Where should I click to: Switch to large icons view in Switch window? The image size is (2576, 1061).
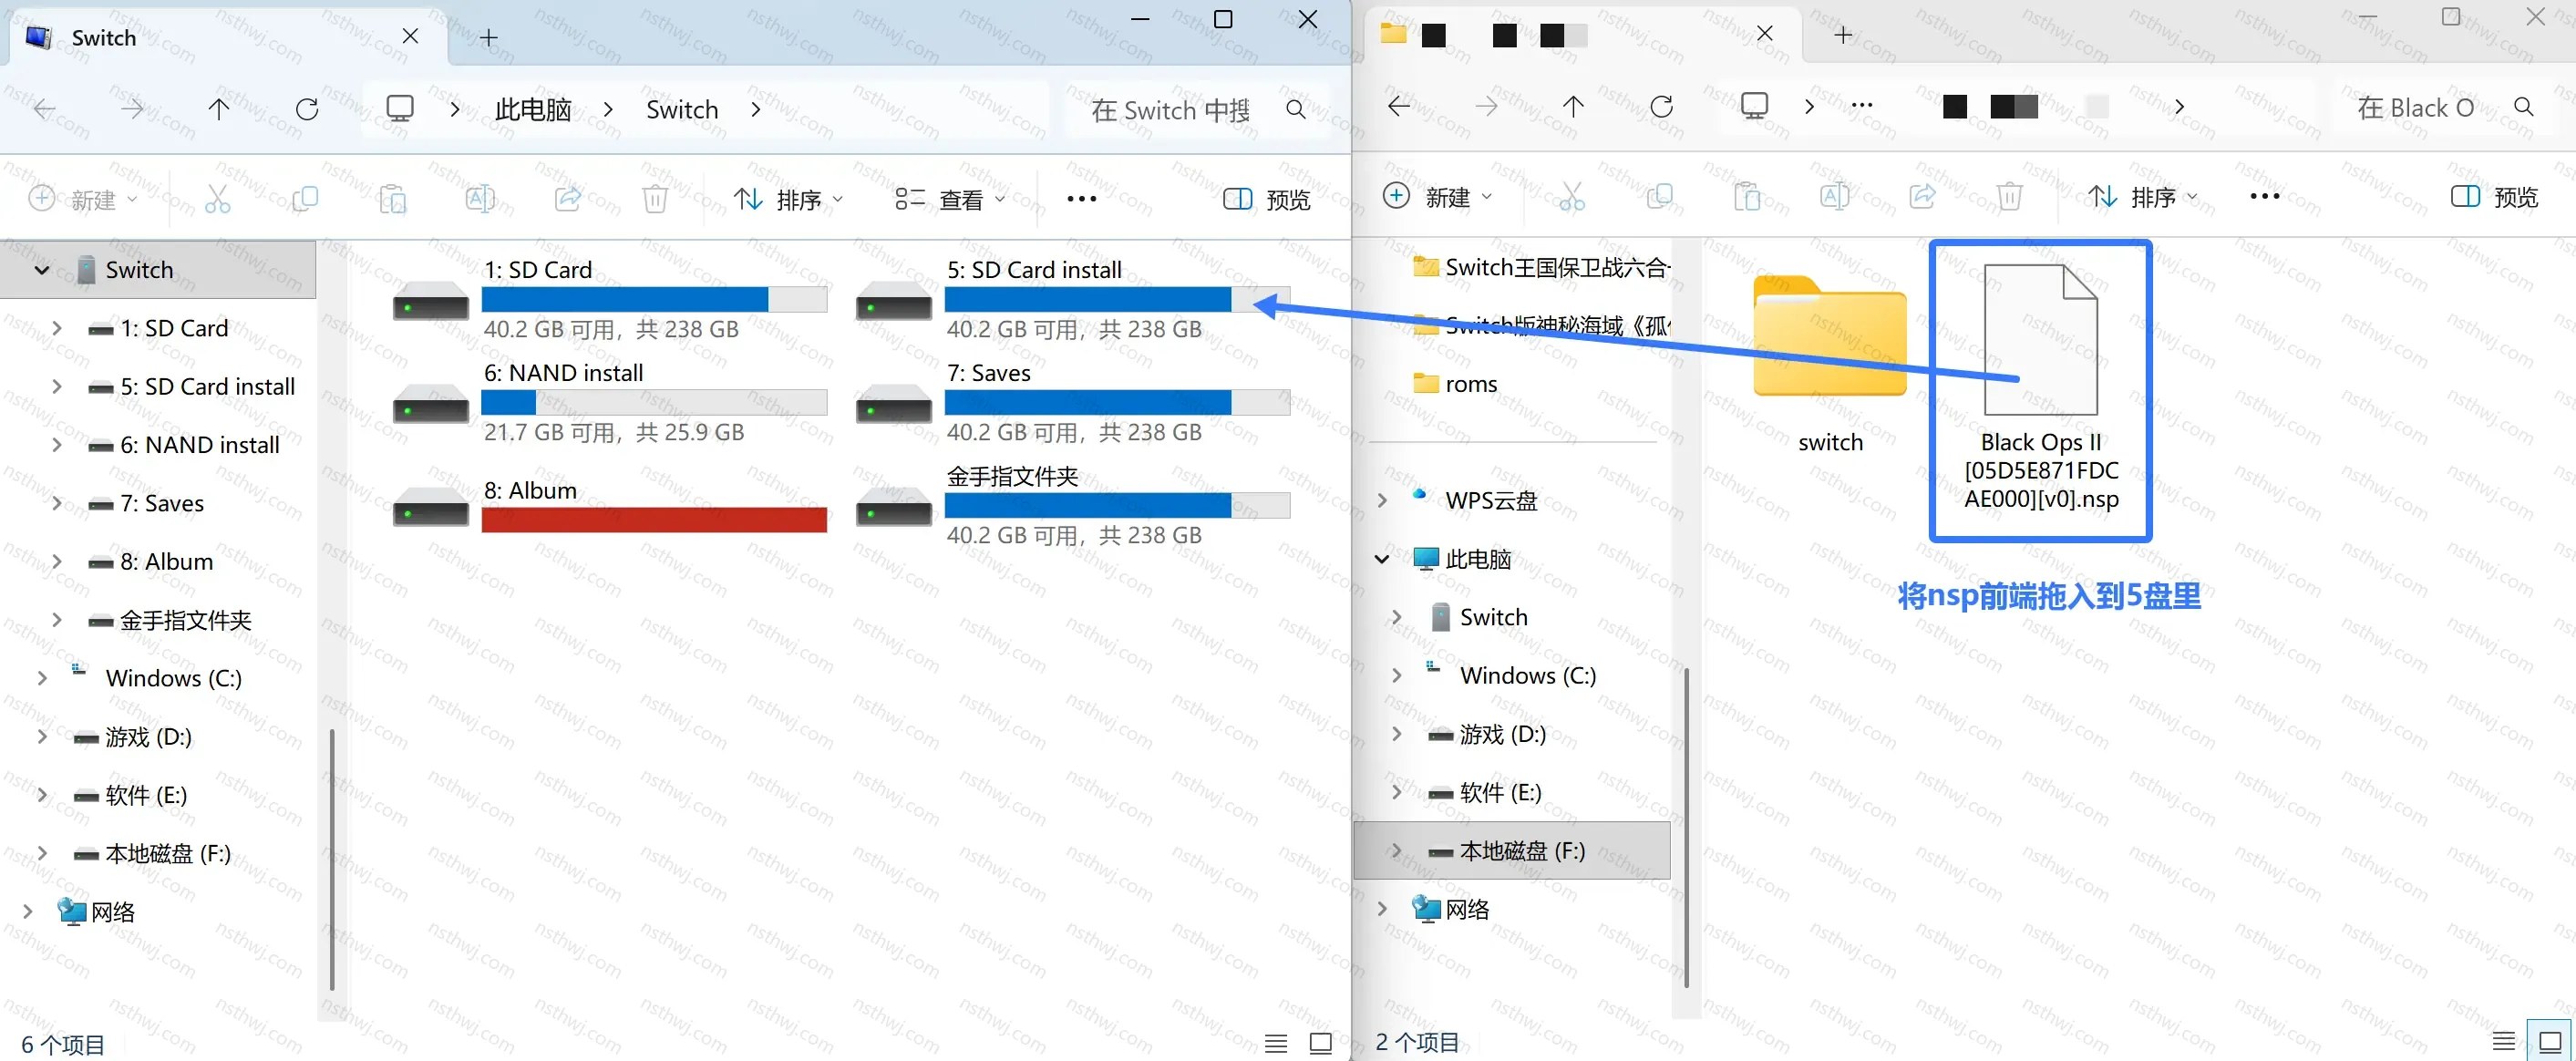coord(1321,1044)
